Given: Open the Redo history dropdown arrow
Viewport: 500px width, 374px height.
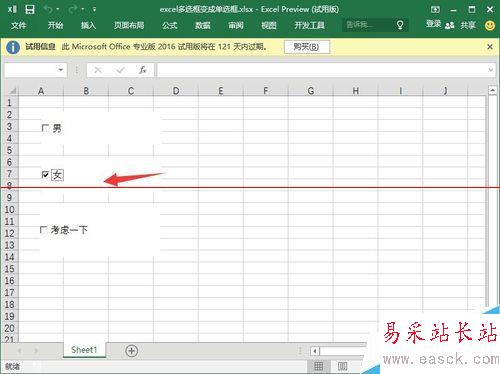Looking at the screenshot, I should (82, 9).
